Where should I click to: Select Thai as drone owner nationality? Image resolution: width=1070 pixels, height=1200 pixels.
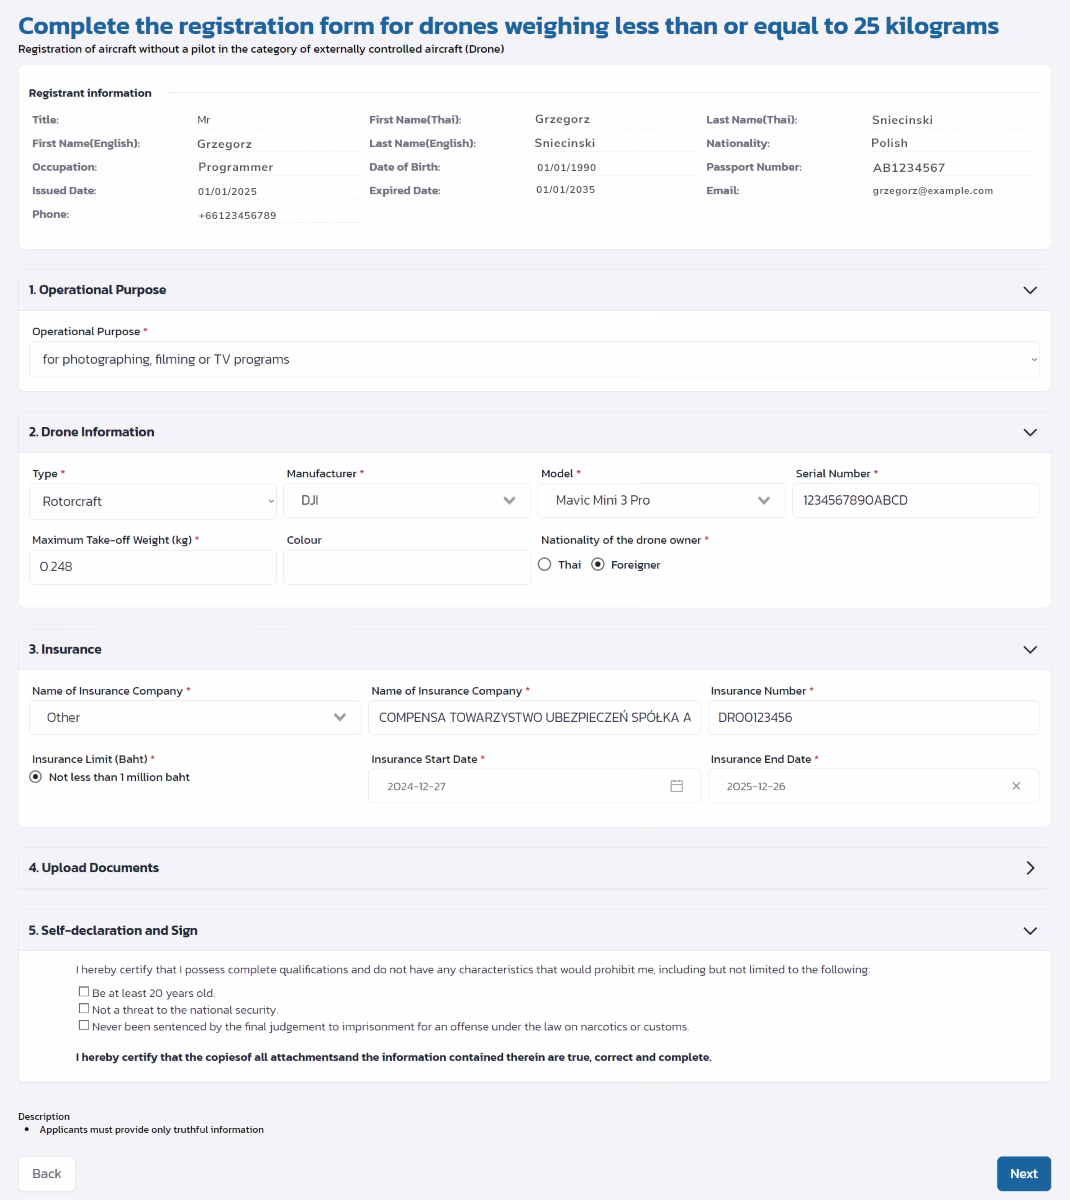[545, 564]
